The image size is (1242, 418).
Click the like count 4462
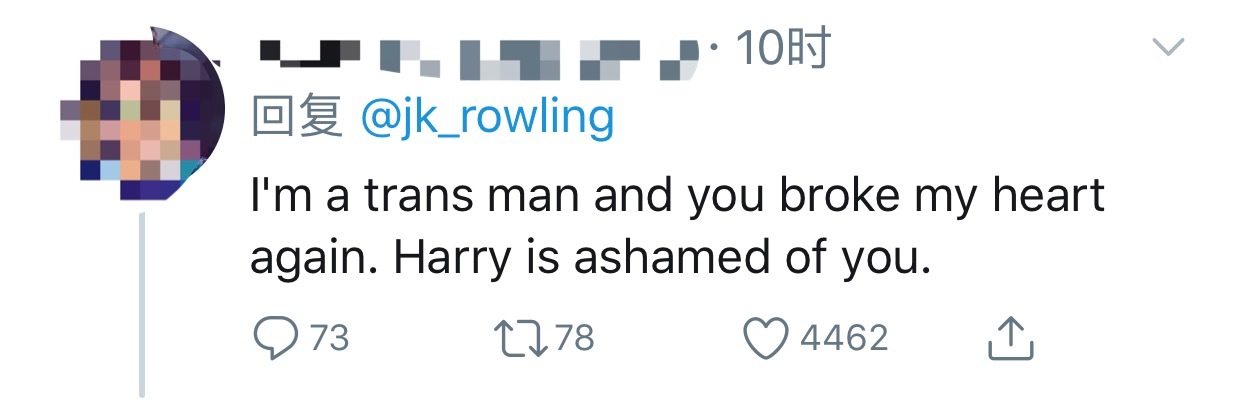coord(845,338)
